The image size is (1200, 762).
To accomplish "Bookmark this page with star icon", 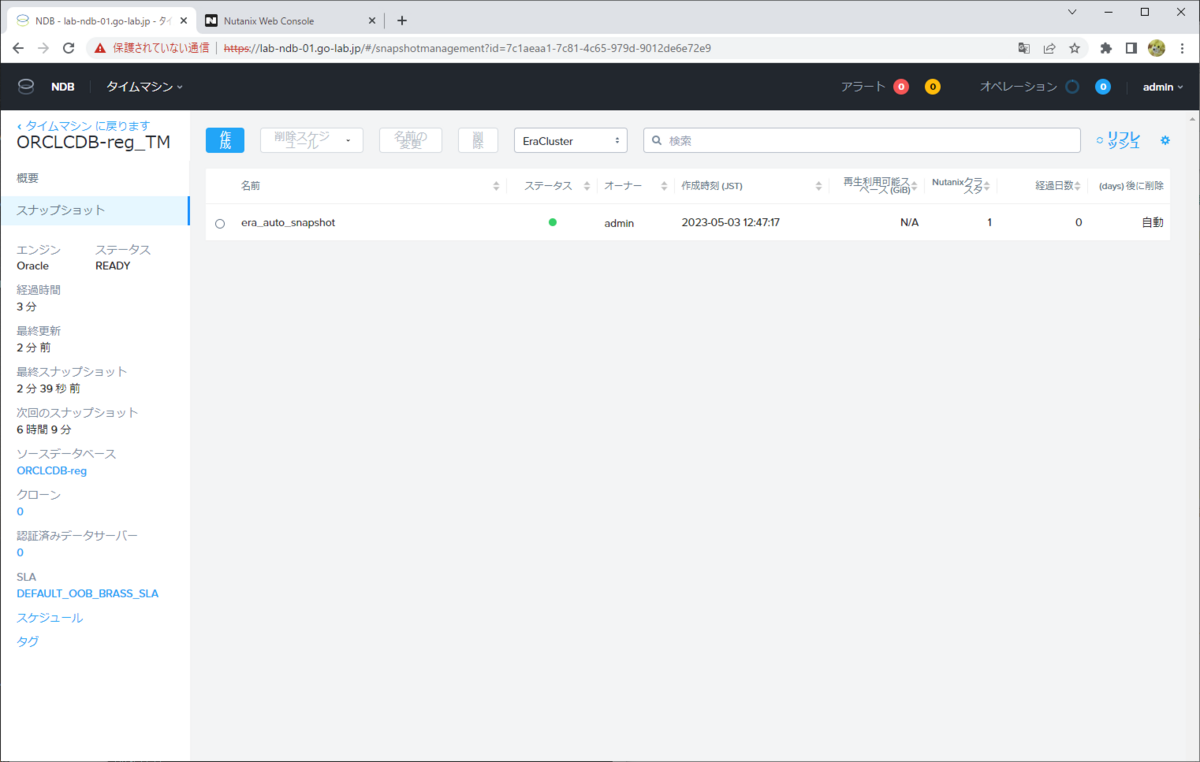I will 1075,48.
